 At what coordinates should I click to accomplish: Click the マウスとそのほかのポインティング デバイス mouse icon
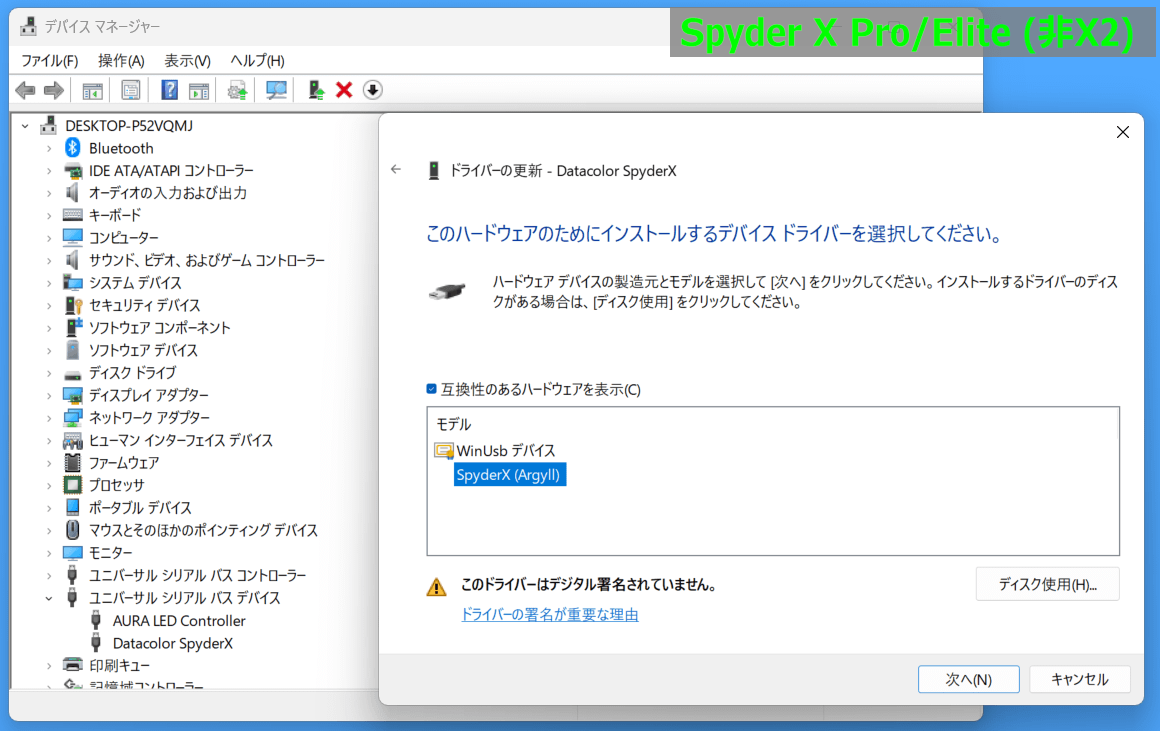coord(72,530)
